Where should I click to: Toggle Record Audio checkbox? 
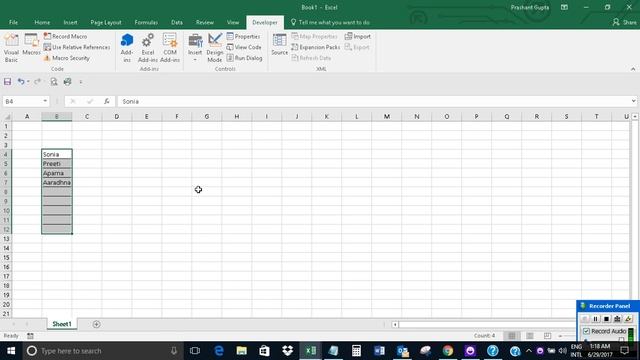pos(587,331)
